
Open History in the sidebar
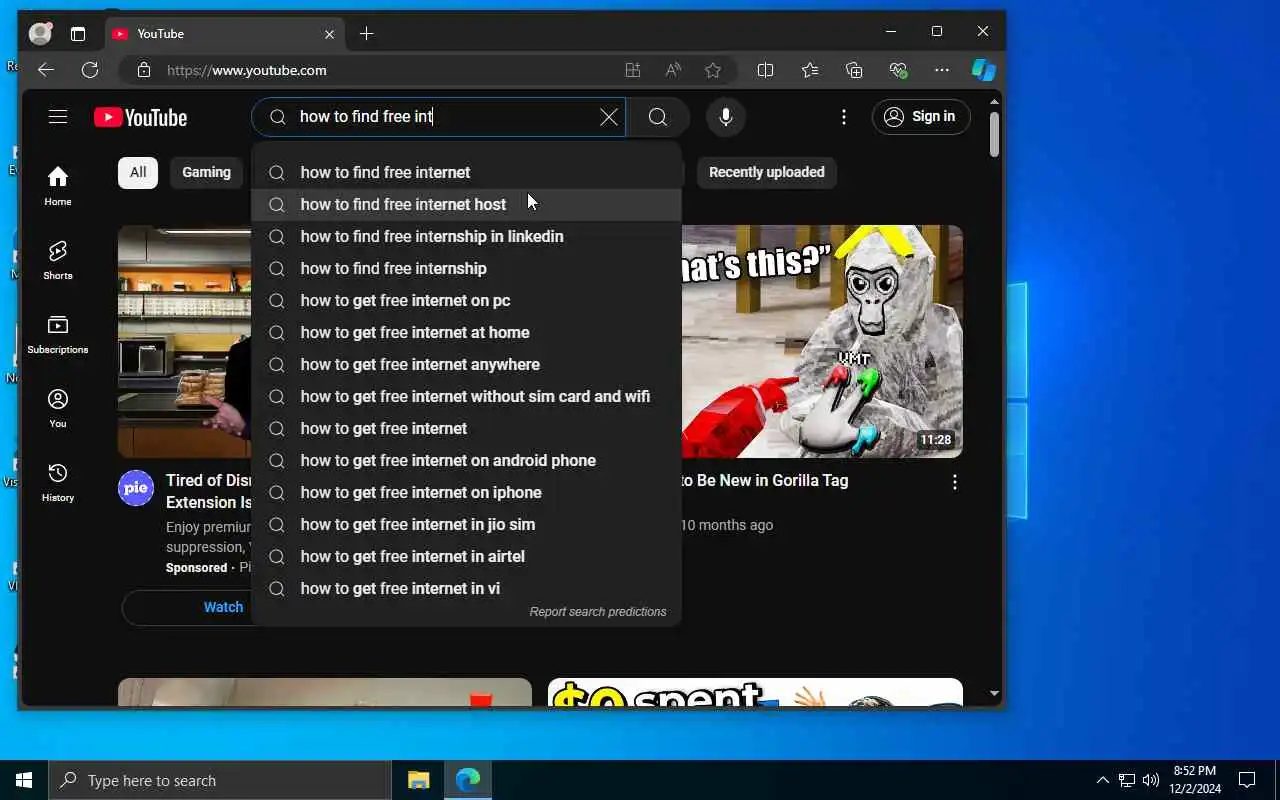(x=58, y=482)
